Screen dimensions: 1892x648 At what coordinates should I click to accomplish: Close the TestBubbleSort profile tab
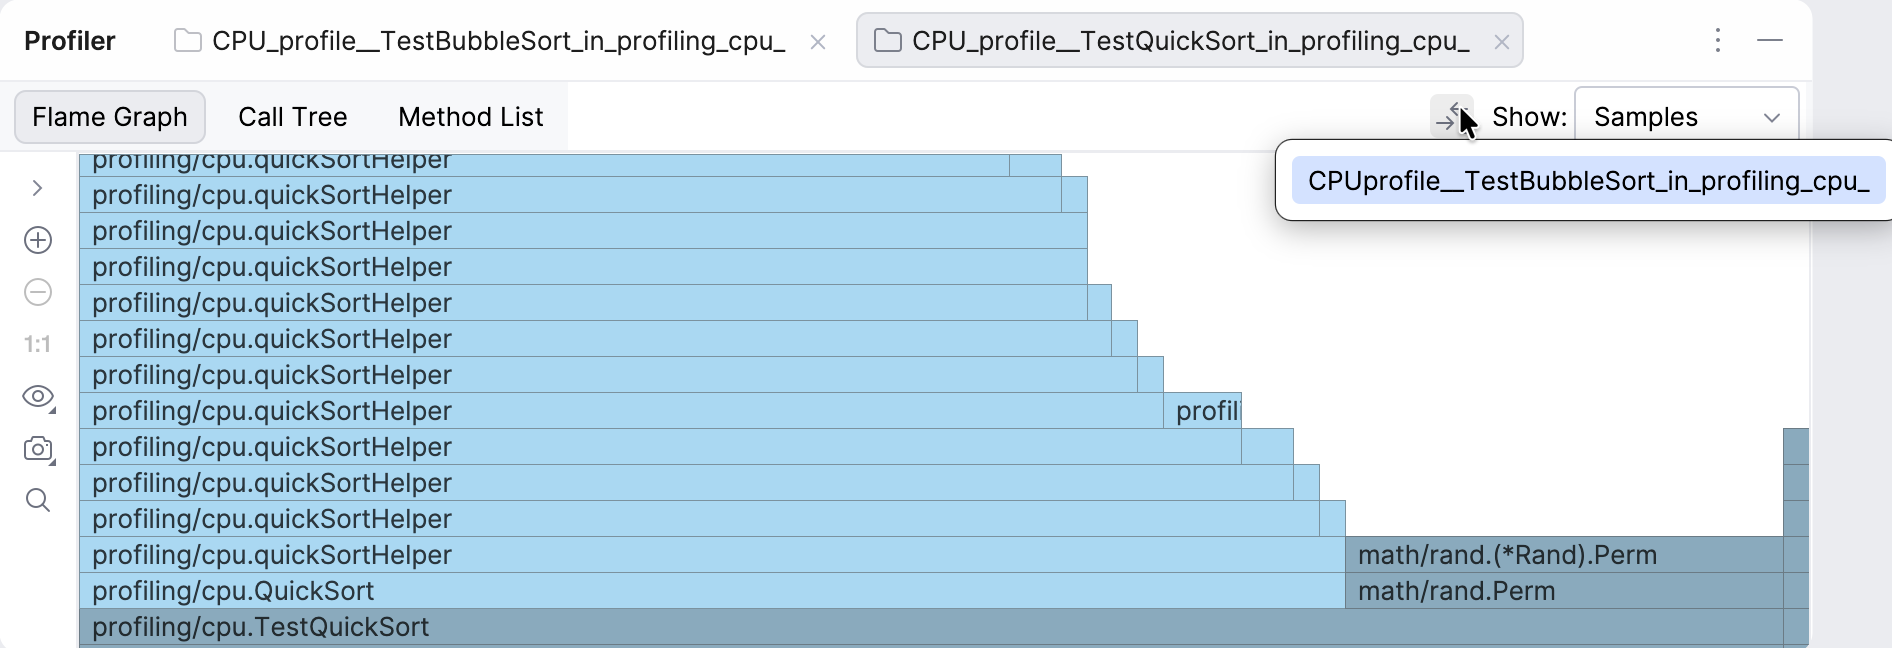tap(817, 42)
